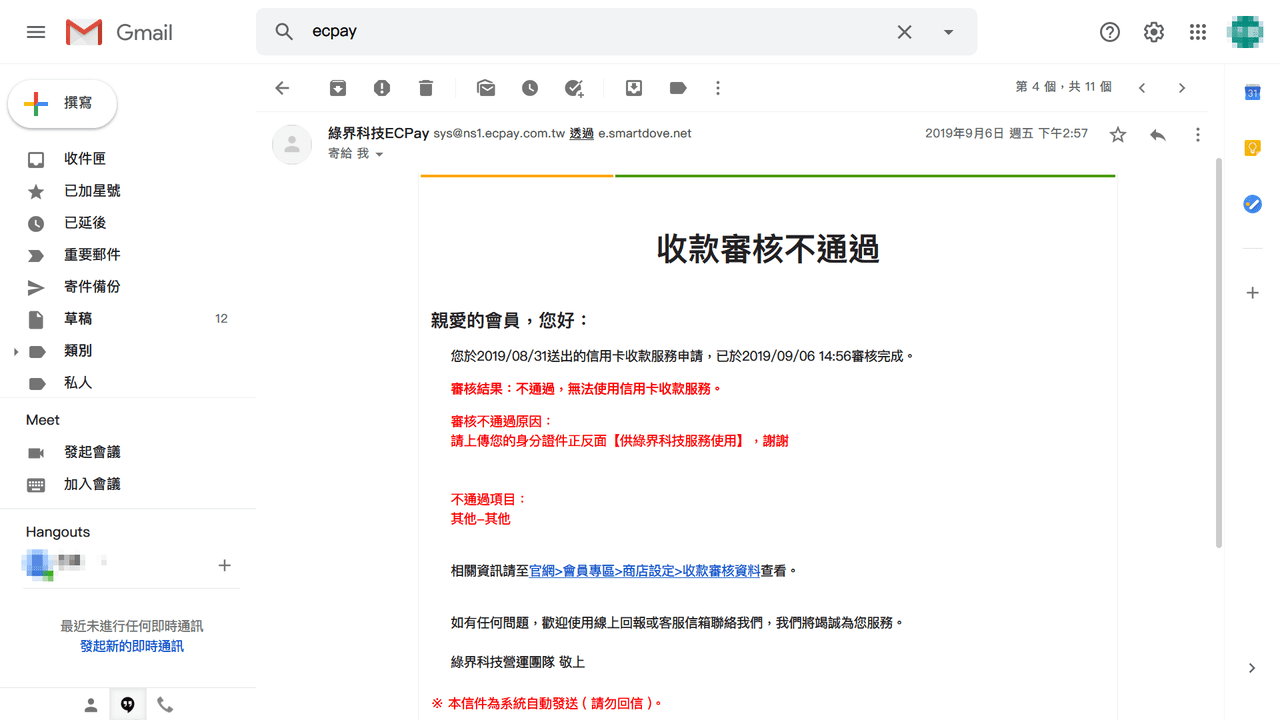Star the ECPay email
This screenshot has height=720, width=1280.
pos(1117,133)
